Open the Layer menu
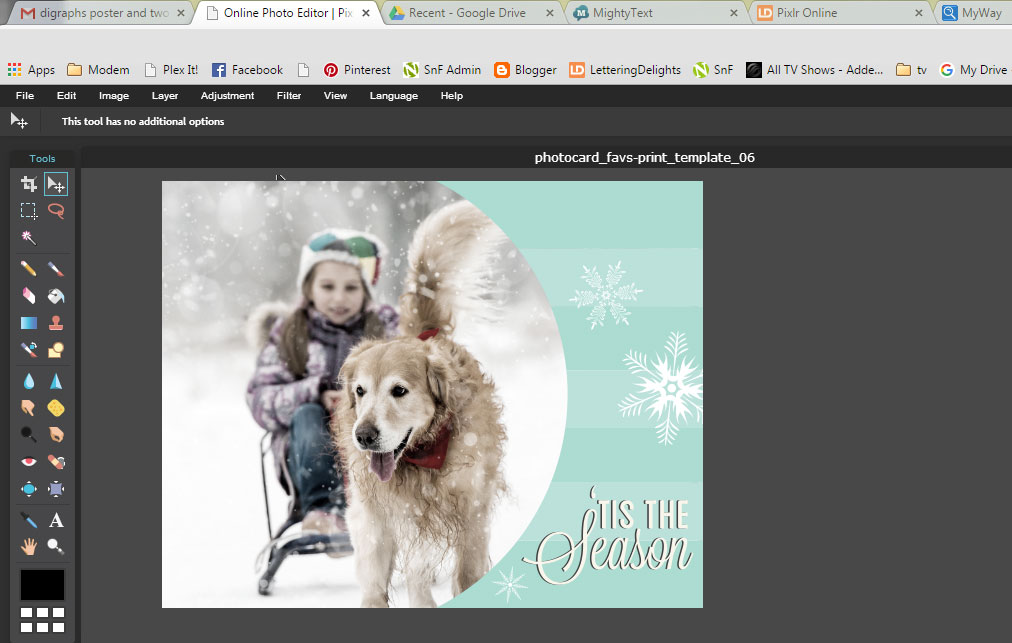 pyautogui.click(x=165, y=96)
